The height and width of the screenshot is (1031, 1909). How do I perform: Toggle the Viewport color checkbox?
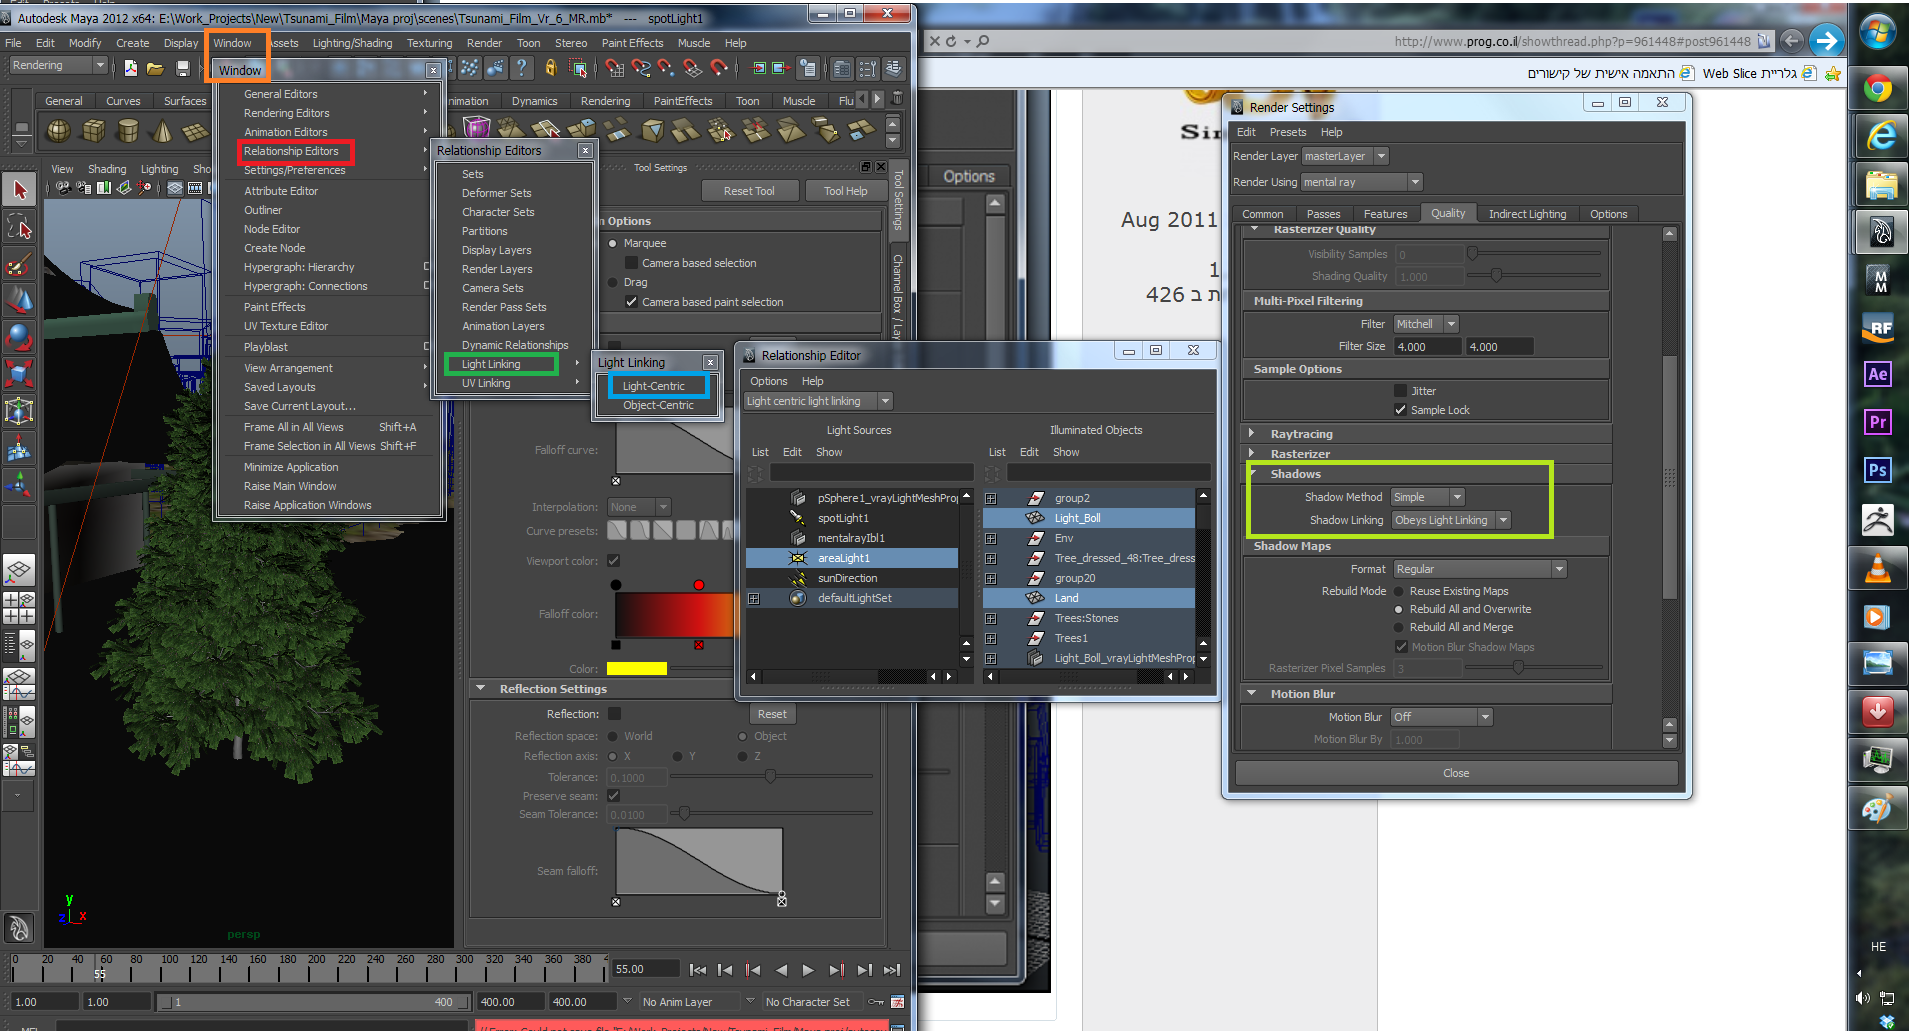click(613, 561)
